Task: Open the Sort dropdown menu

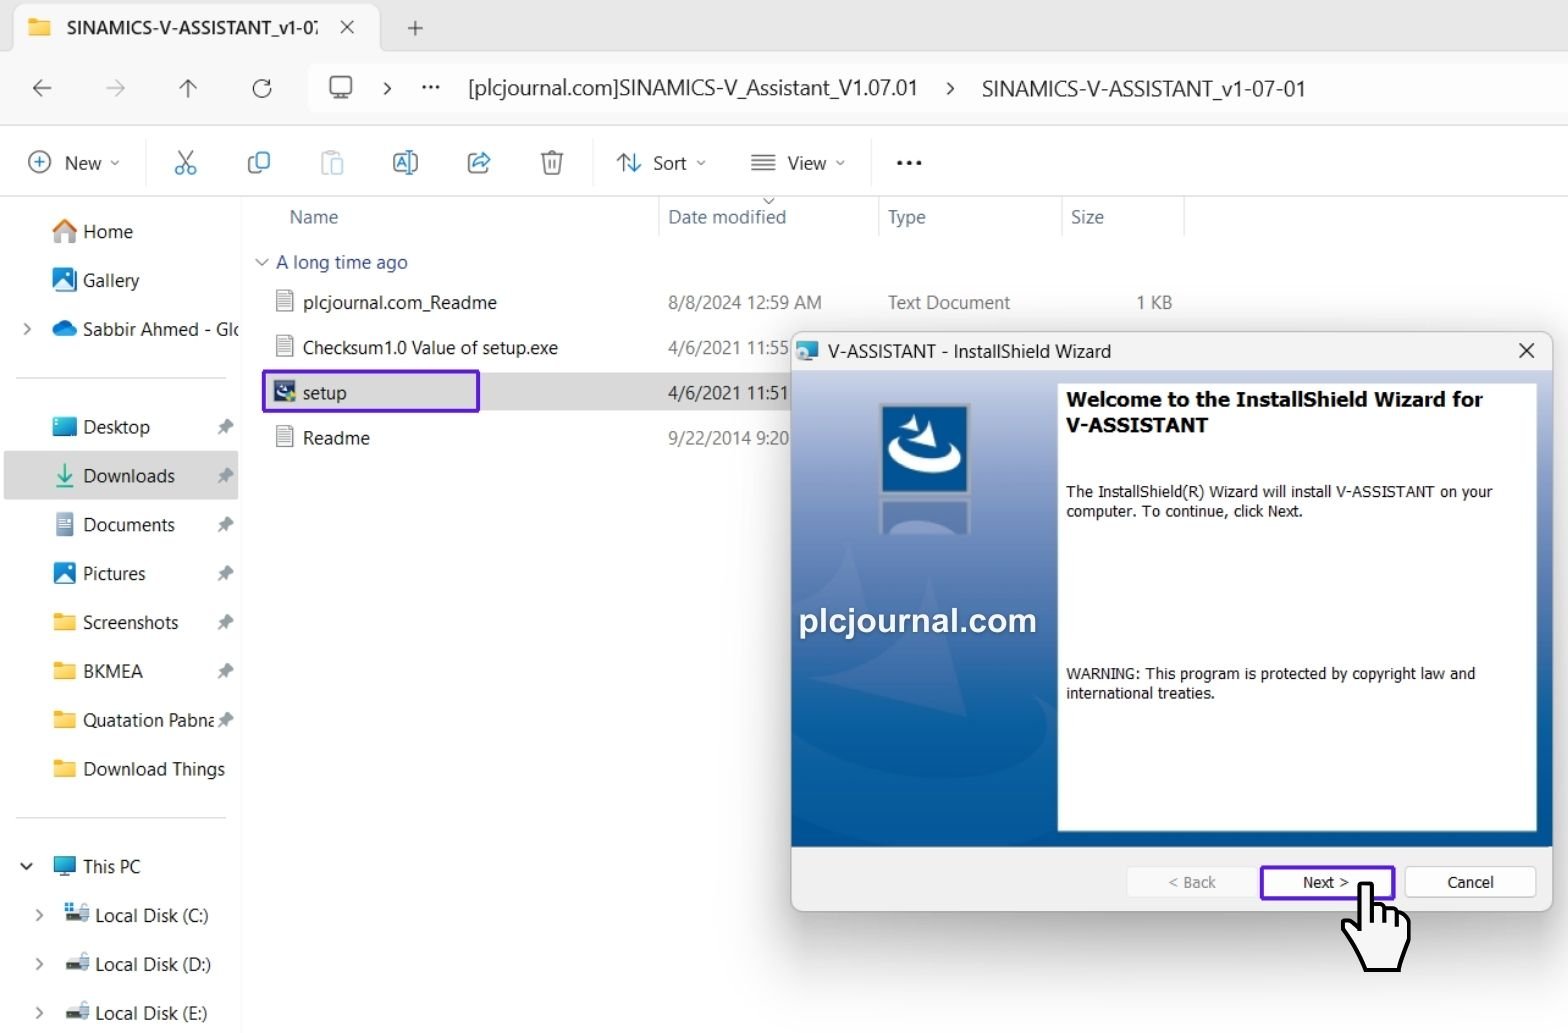Action: tap(661, 162)
